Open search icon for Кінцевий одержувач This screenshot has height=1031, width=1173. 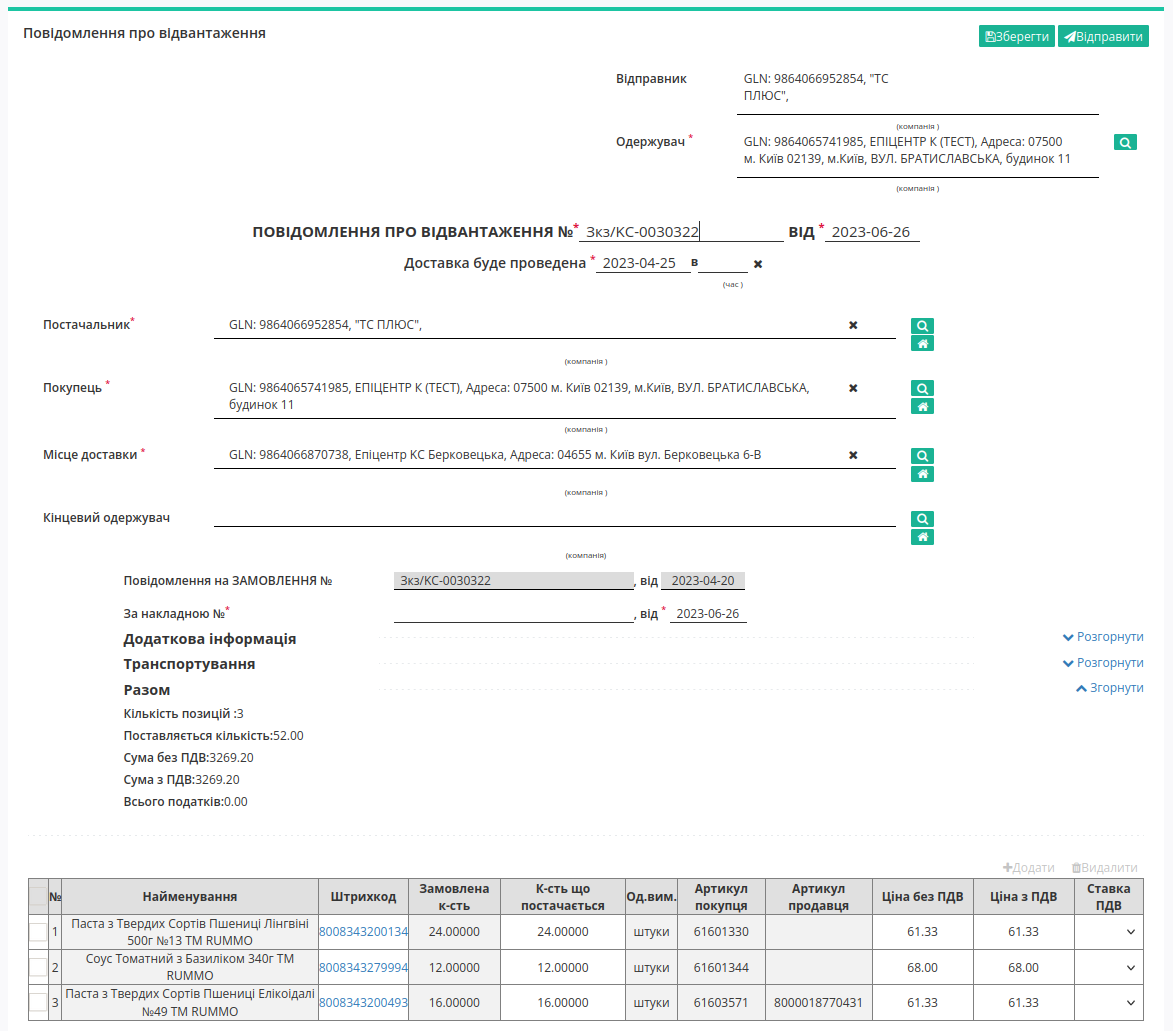922,518
